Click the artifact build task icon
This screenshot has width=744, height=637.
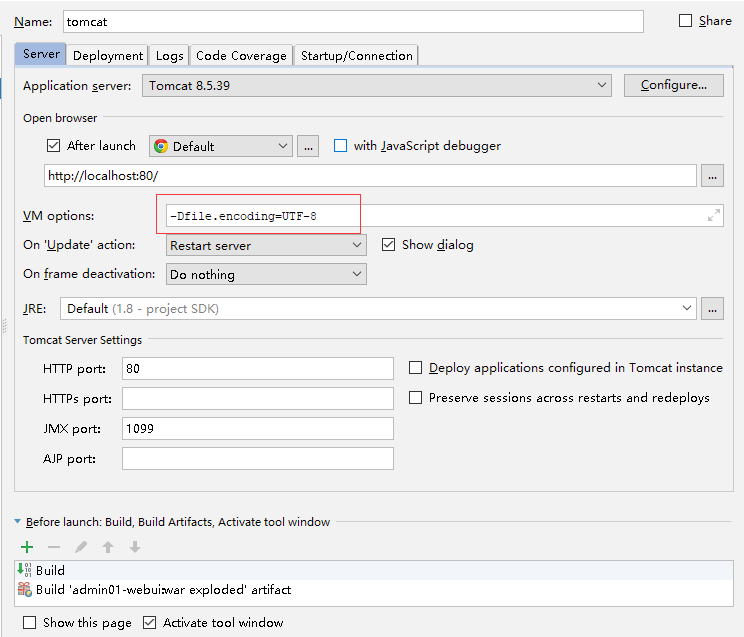click(x=25, y=589)
